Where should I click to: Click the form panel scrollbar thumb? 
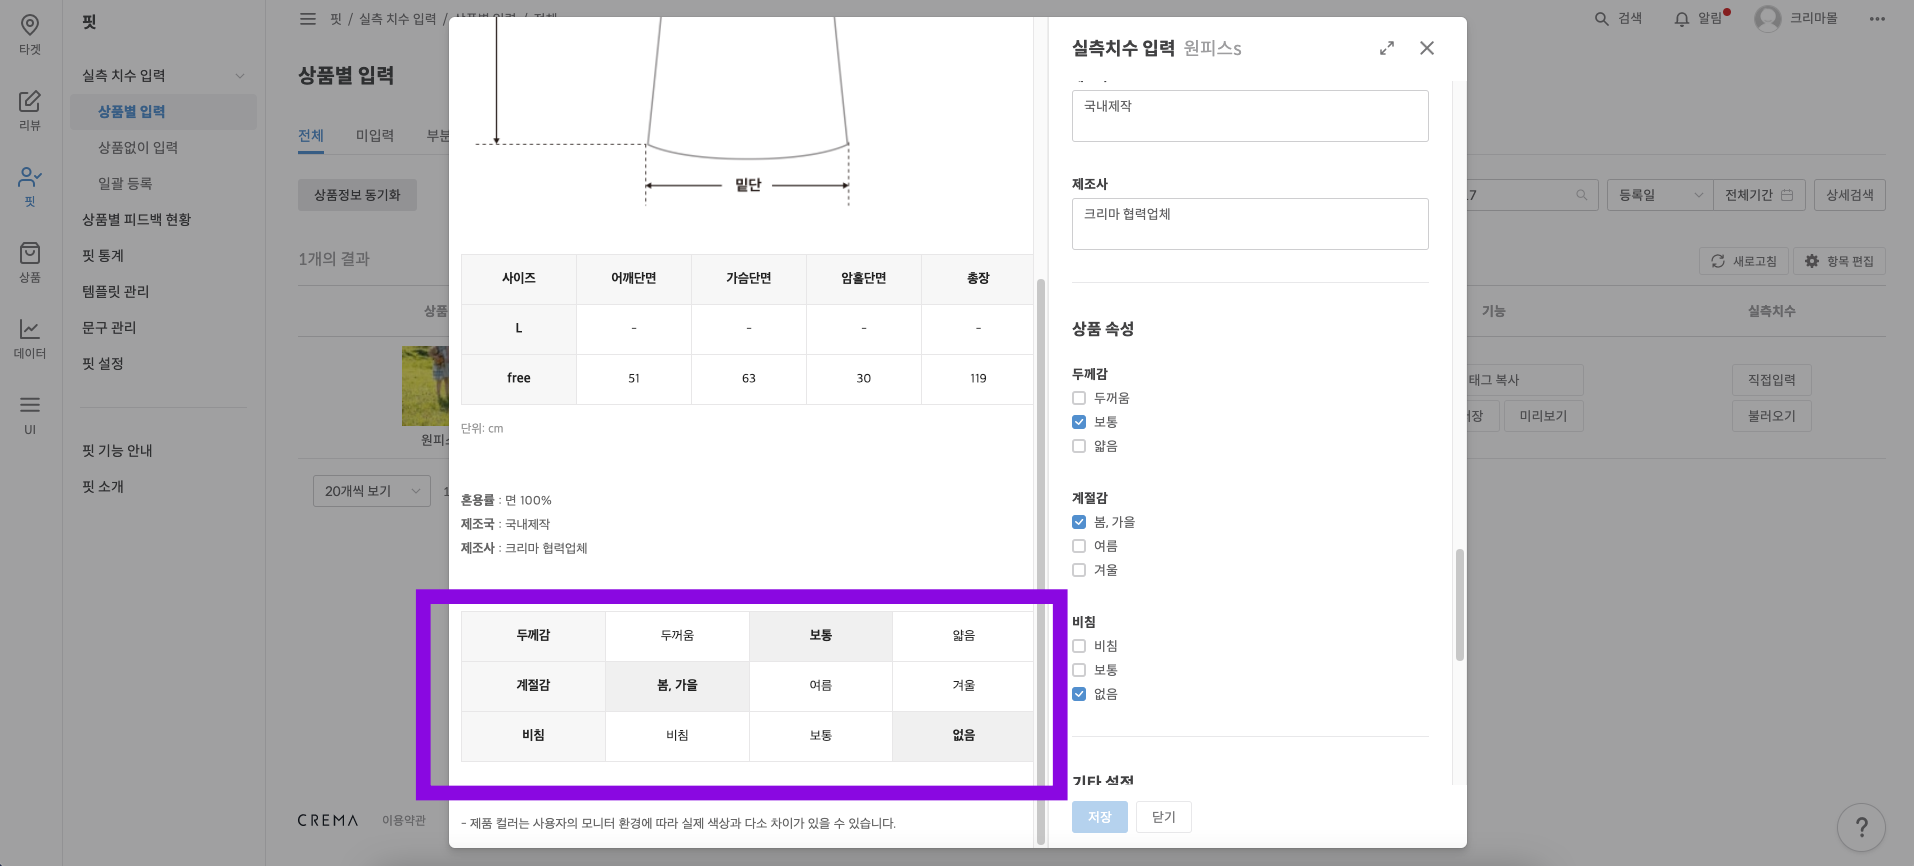(1460, 605)
